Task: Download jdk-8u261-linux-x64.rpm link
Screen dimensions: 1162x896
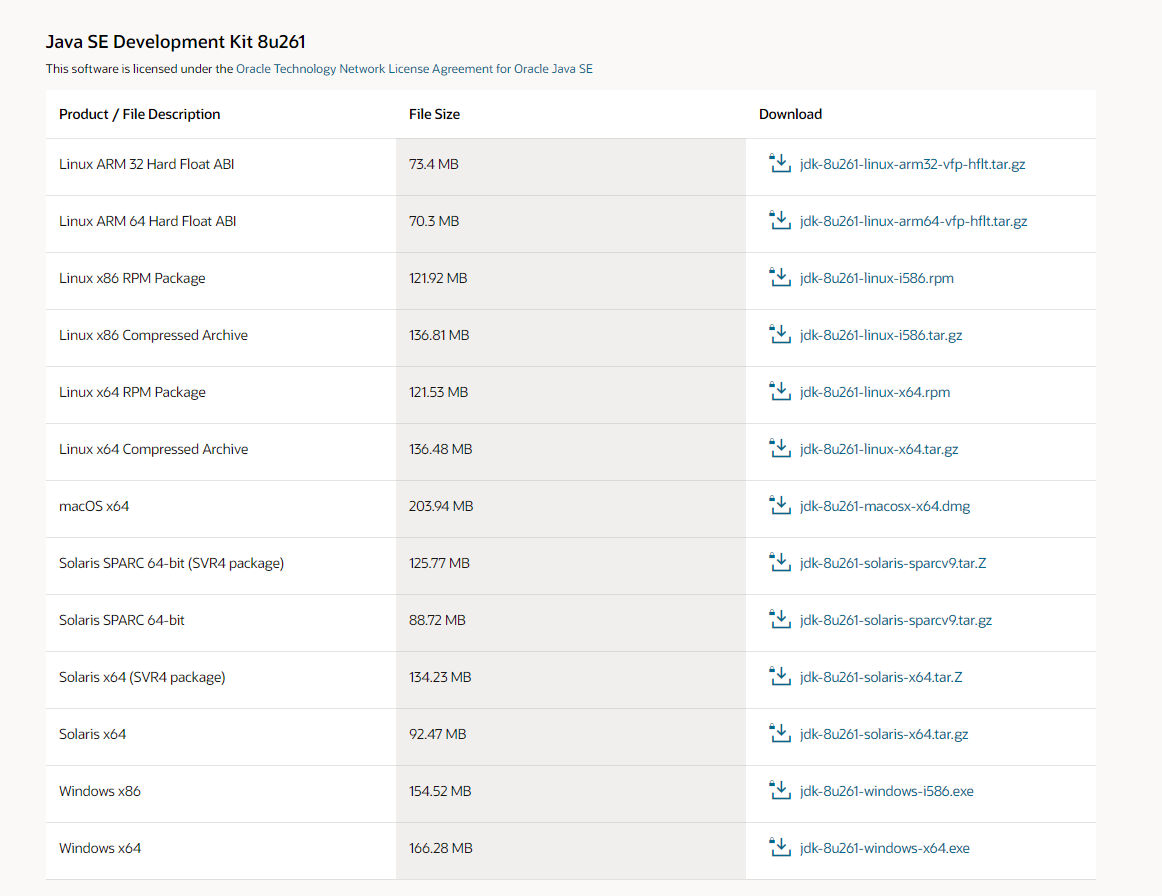Action: tap(874, 393)
